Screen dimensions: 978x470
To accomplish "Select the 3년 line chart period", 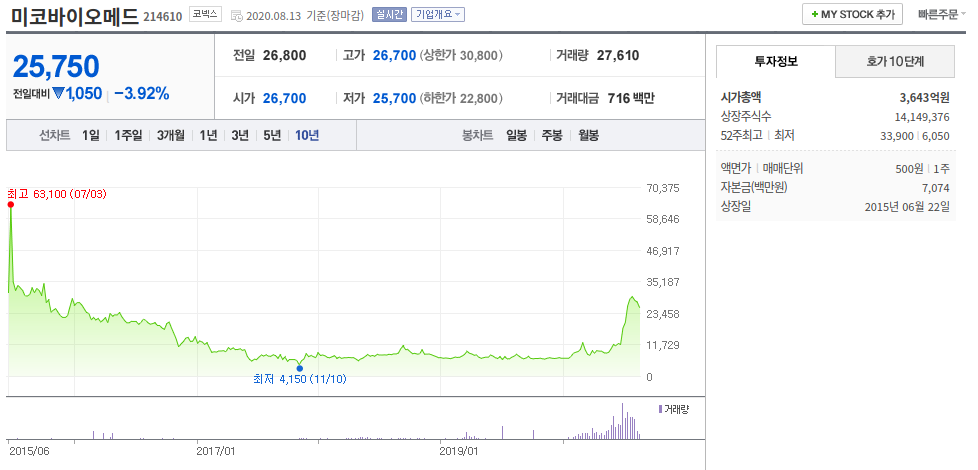I will click(240, 135).
